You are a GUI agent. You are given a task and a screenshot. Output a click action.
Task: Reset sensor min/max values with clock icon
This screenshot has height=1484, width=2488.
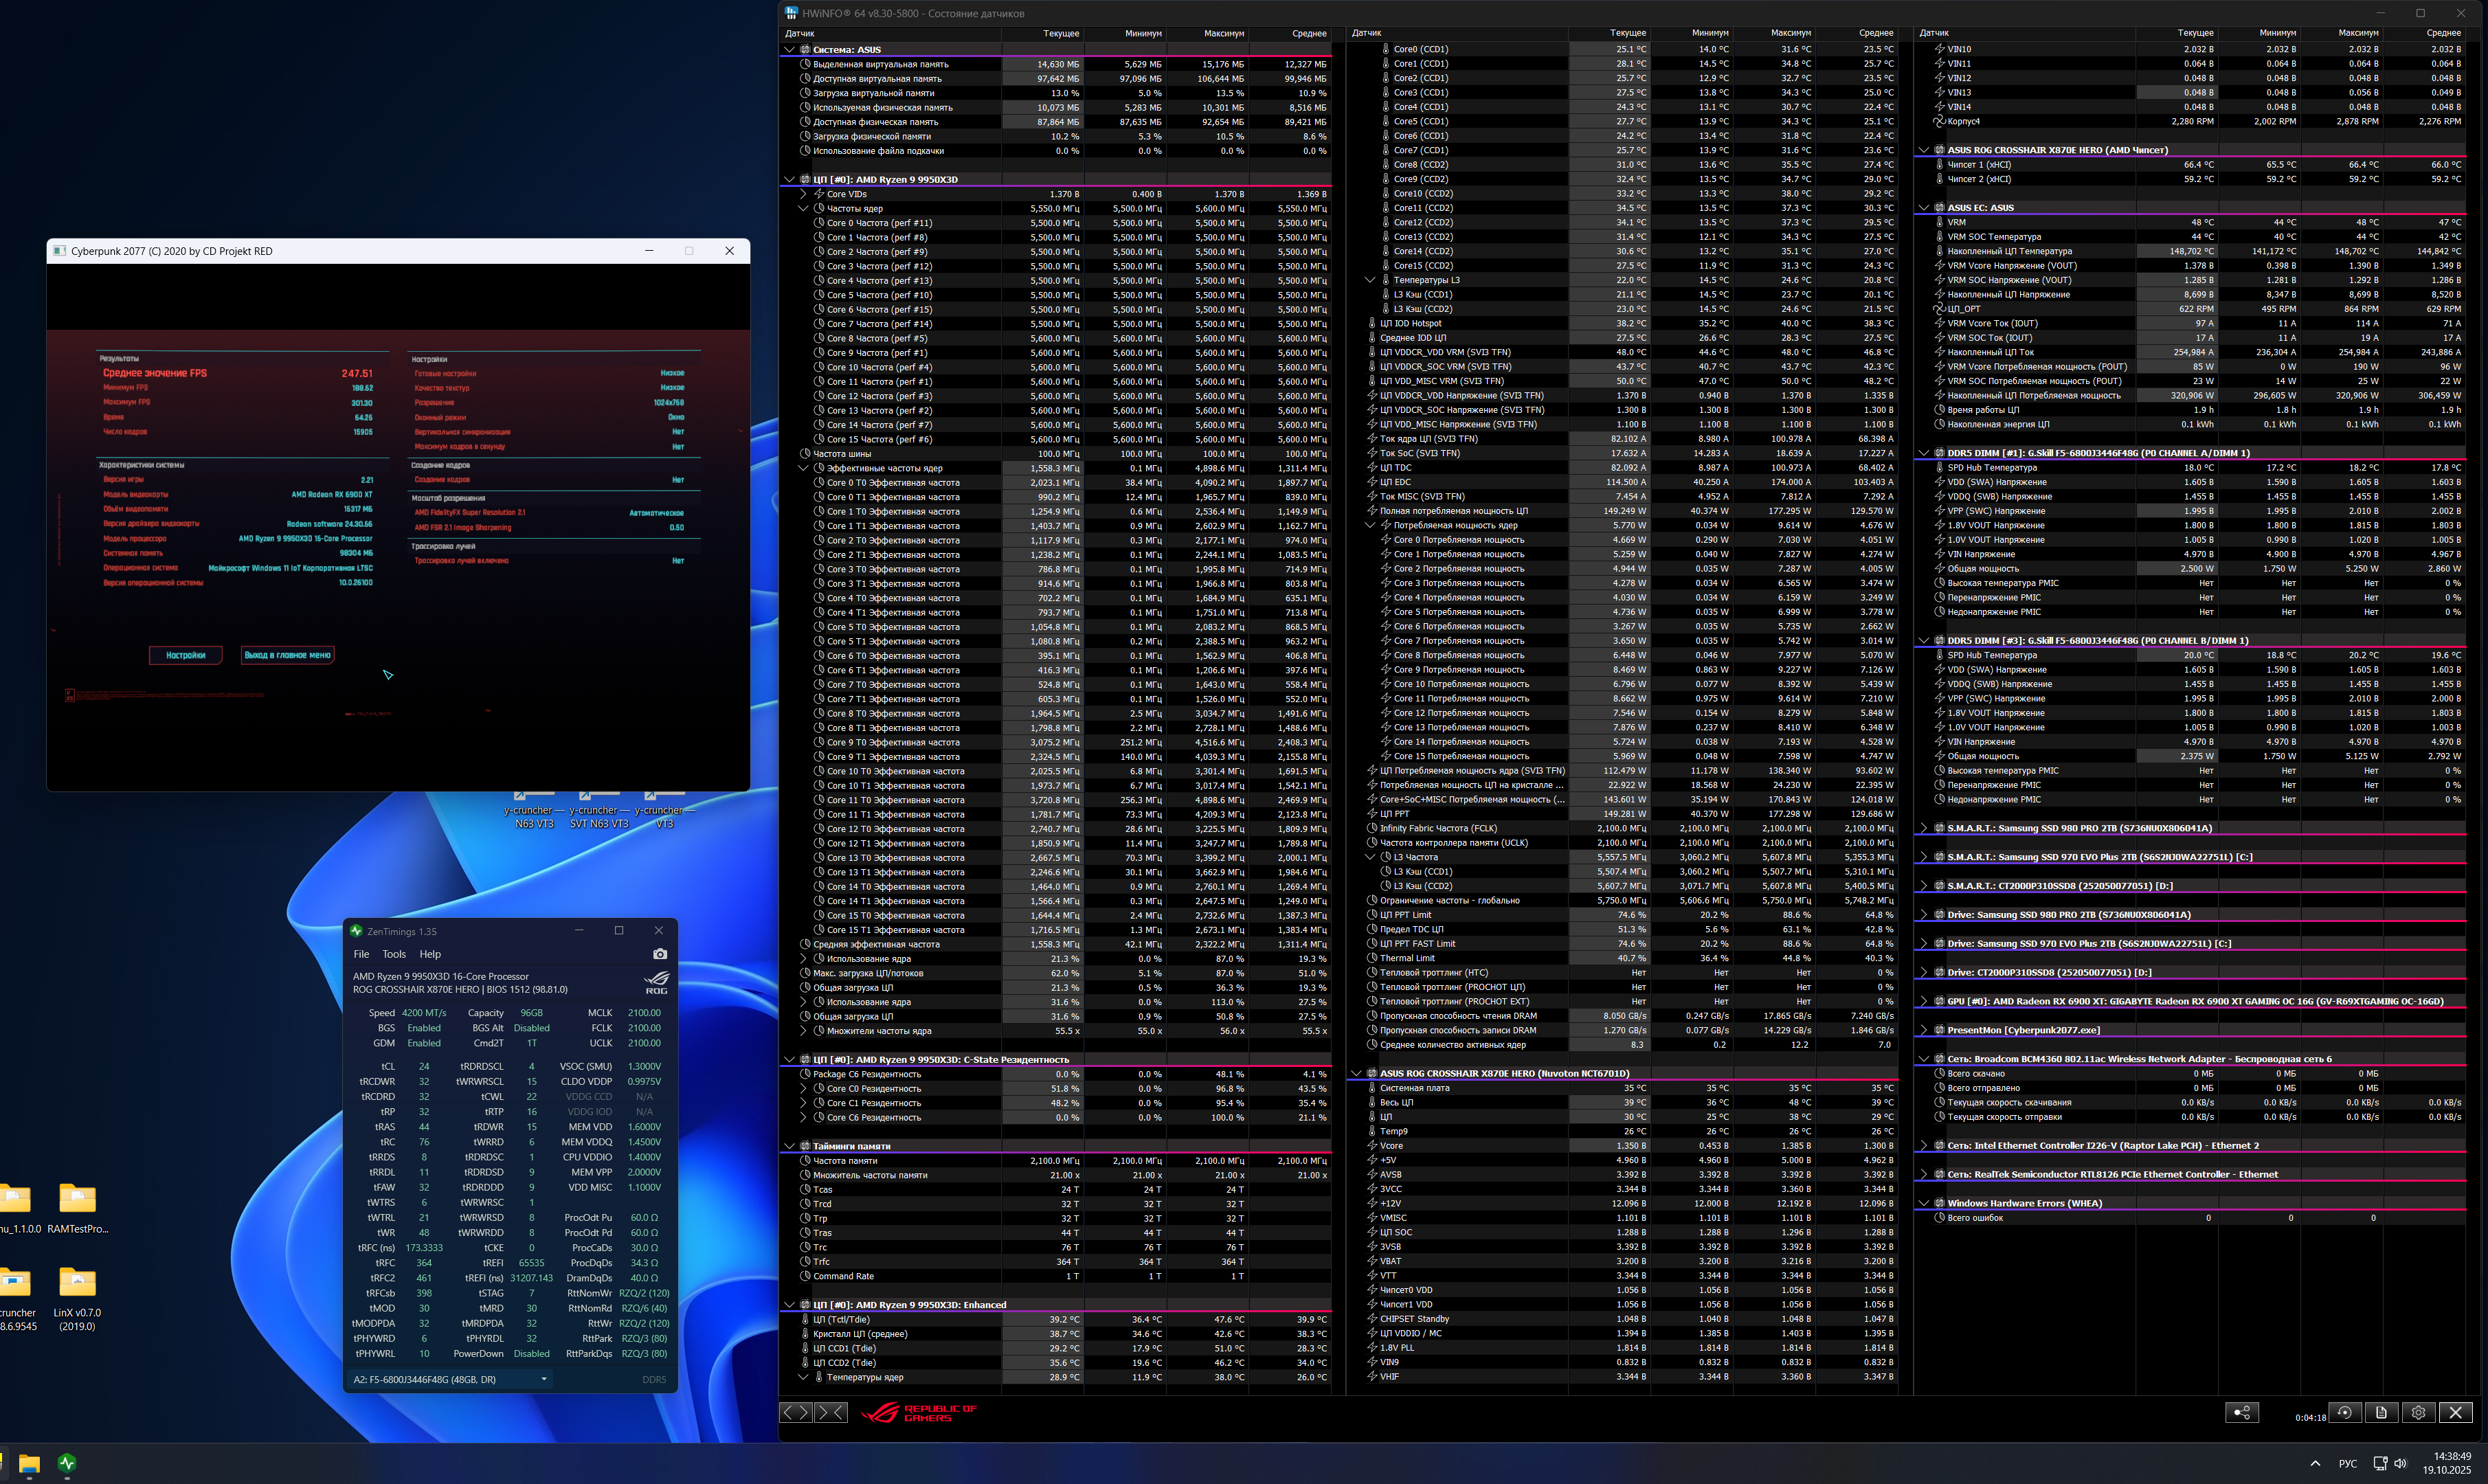pos(2344,1412)
